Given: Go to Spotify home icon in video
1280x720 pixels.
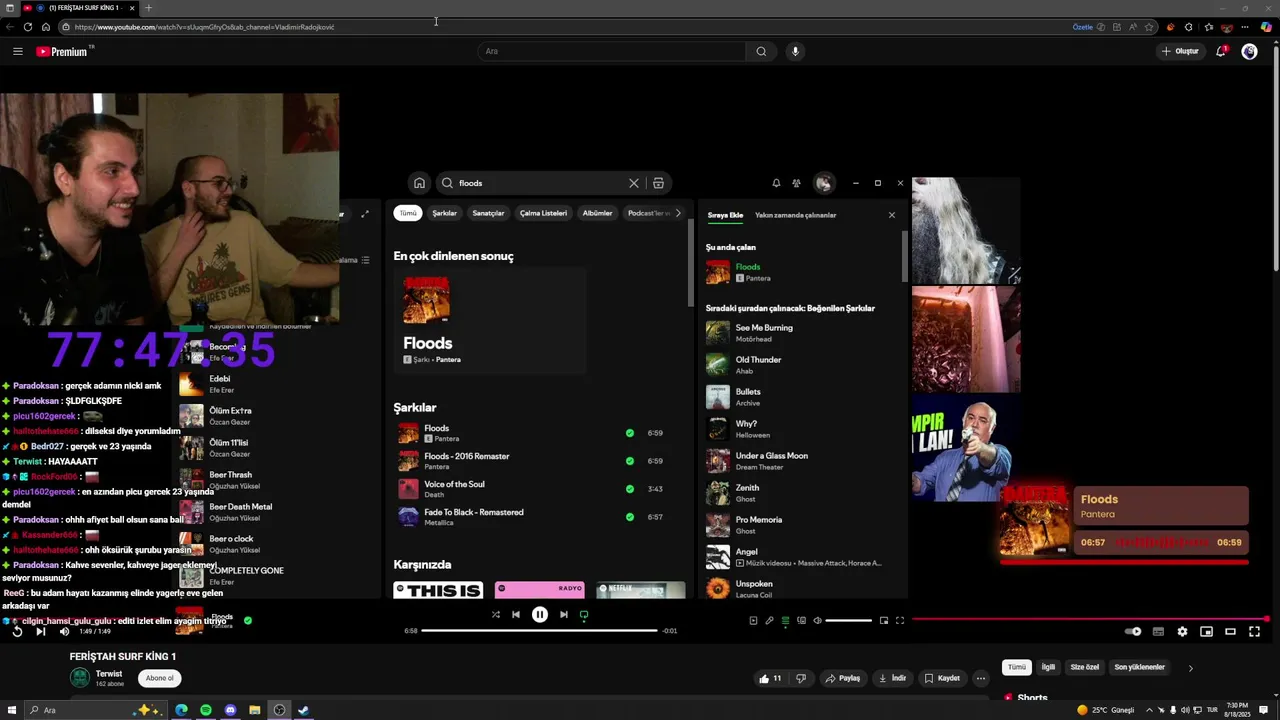Looking at the screenshot, I should tap(419, 183).
